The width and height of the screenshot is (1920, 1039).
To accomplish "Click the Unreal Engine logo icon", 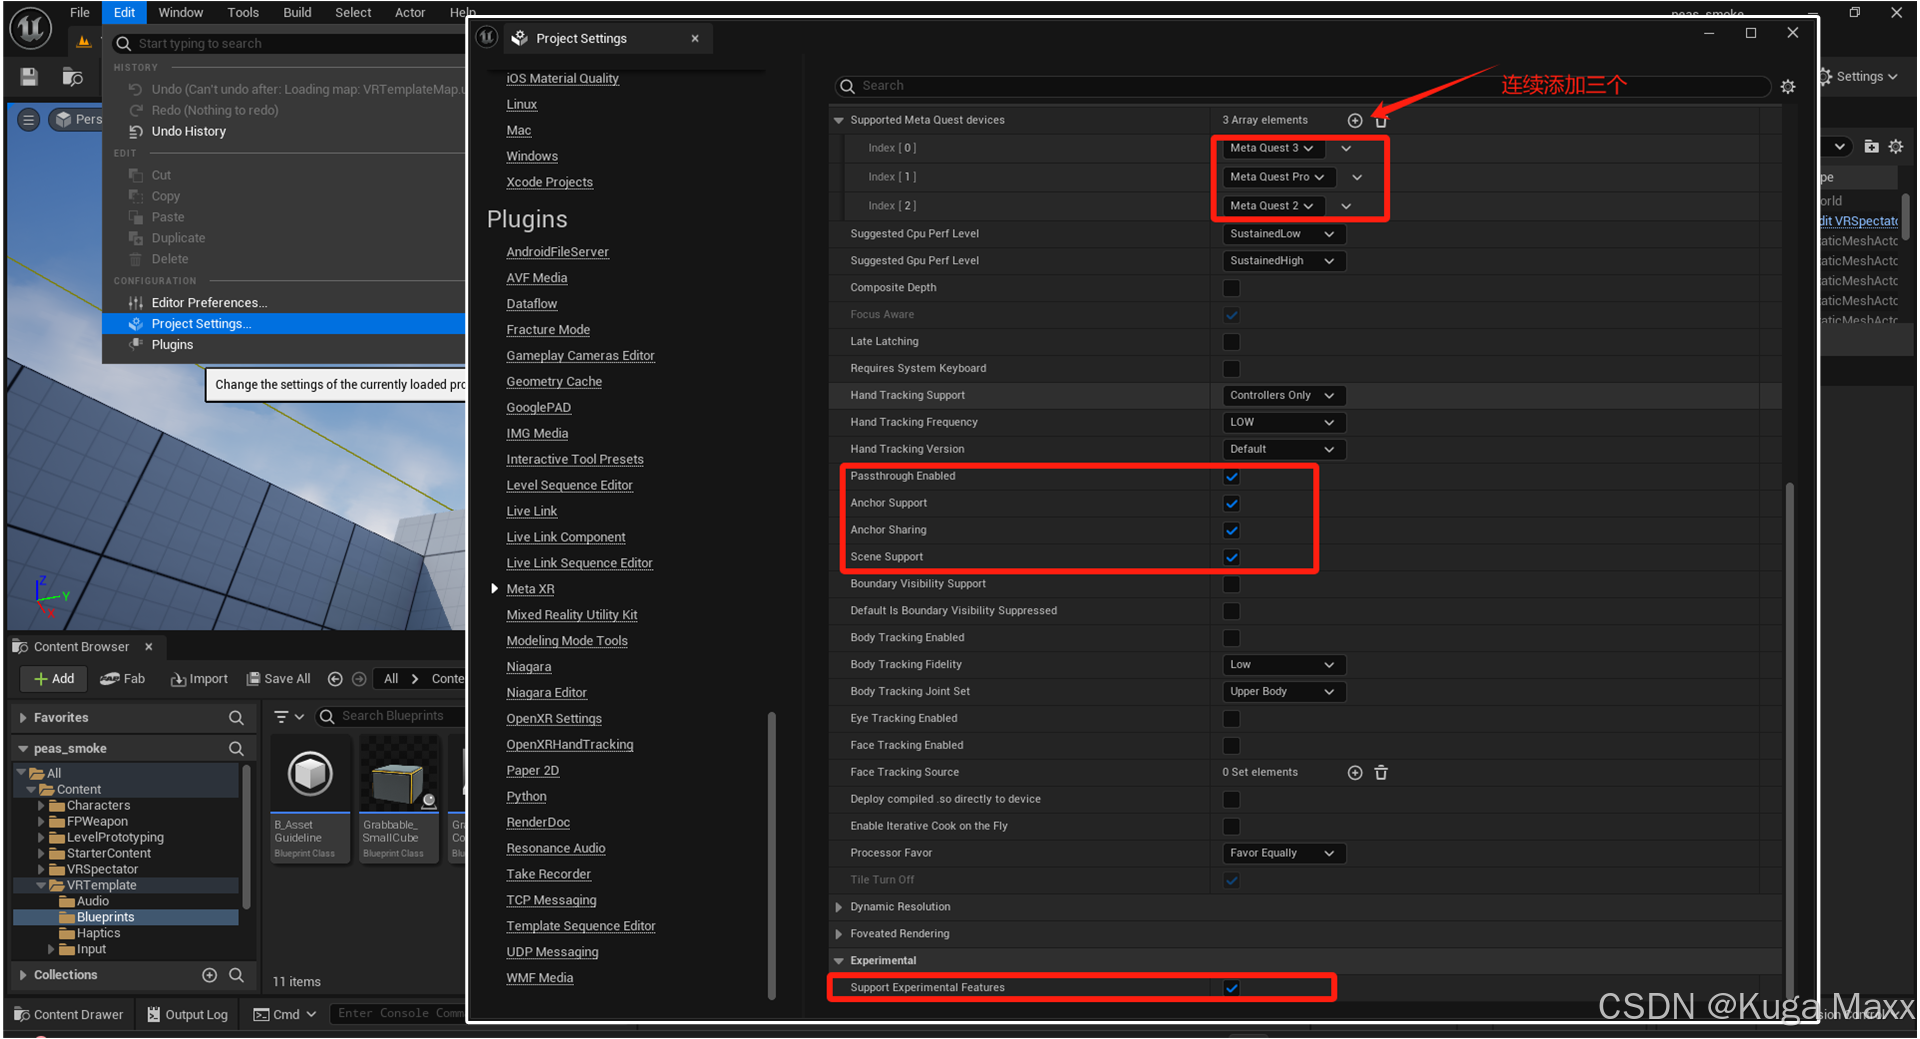I will (x=30, y=27).
